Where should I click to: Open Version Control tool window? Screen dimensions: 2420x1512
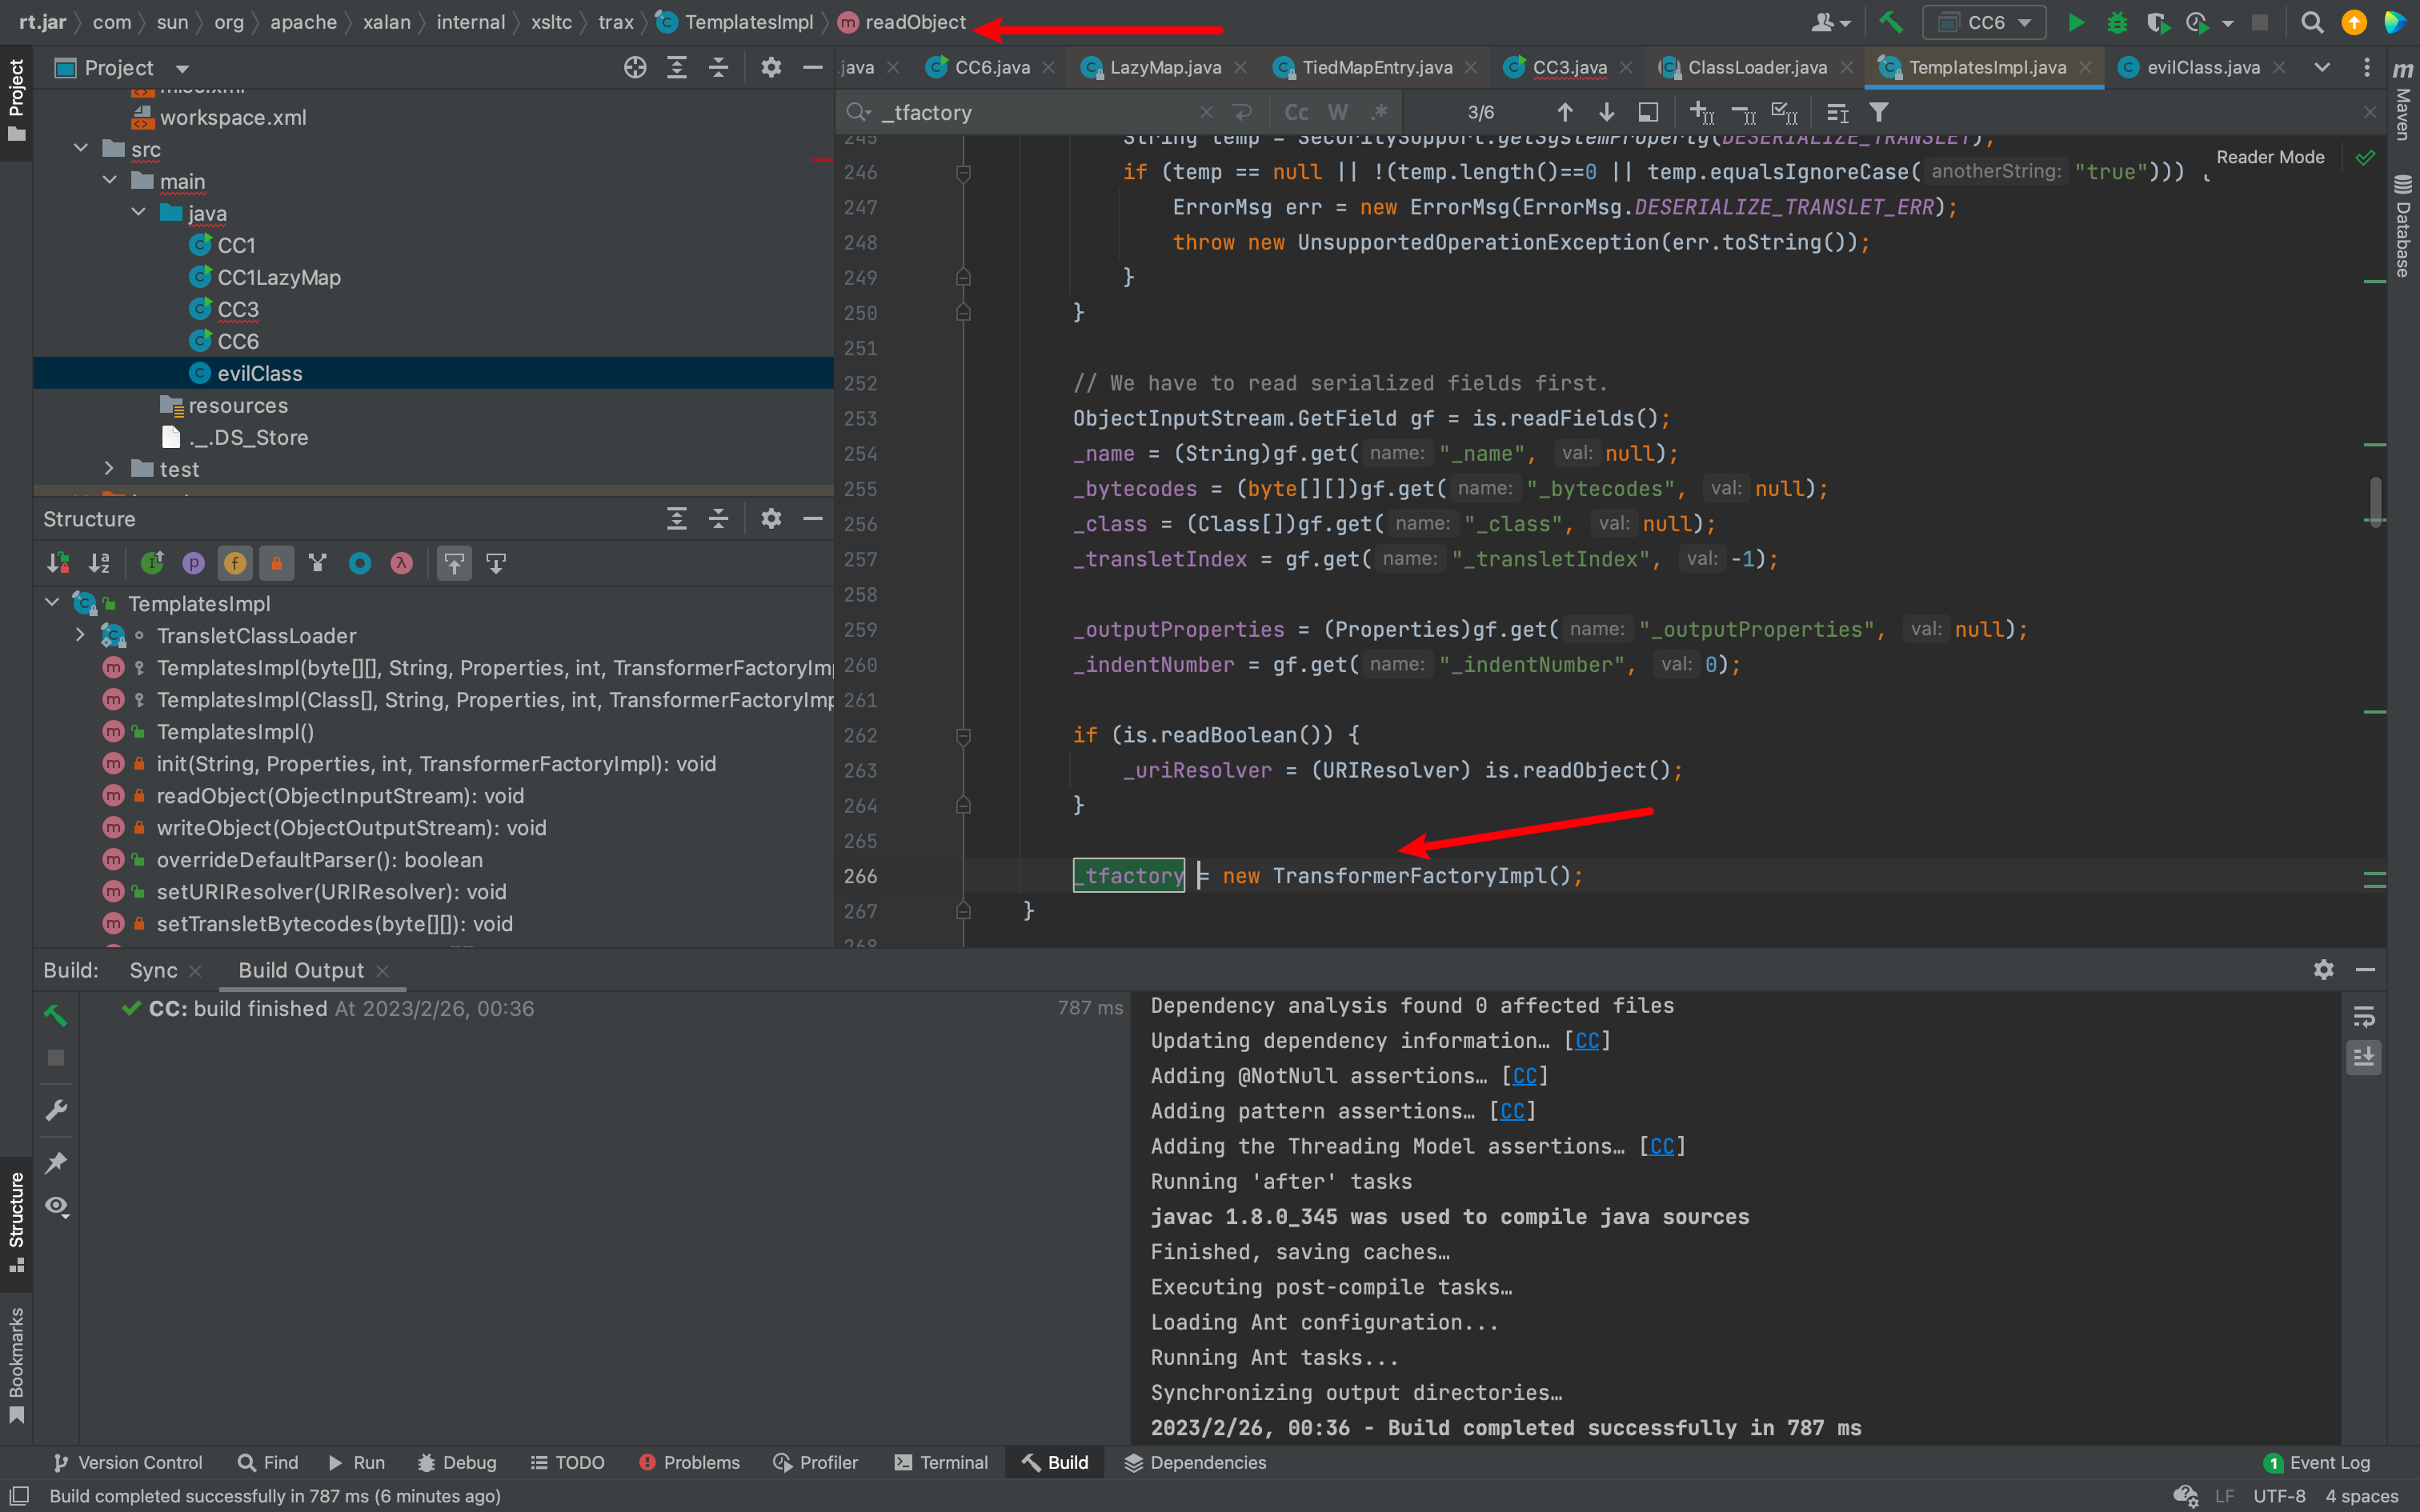(127, 1462)
